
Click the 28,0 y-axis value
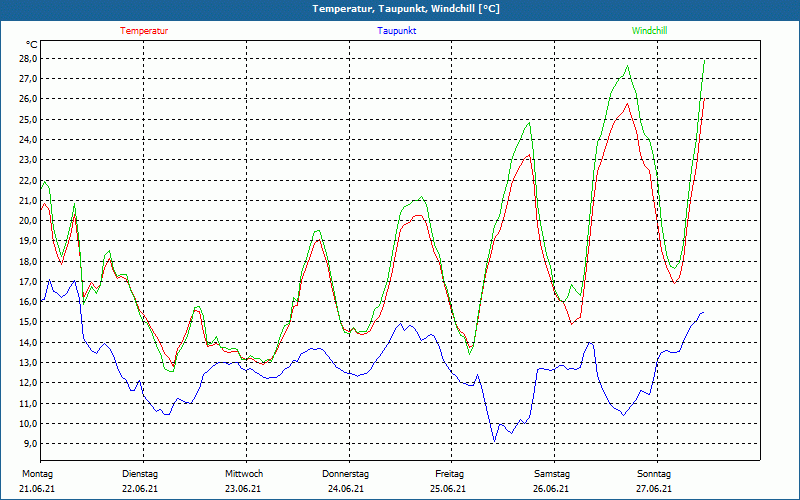pos(27,59)
